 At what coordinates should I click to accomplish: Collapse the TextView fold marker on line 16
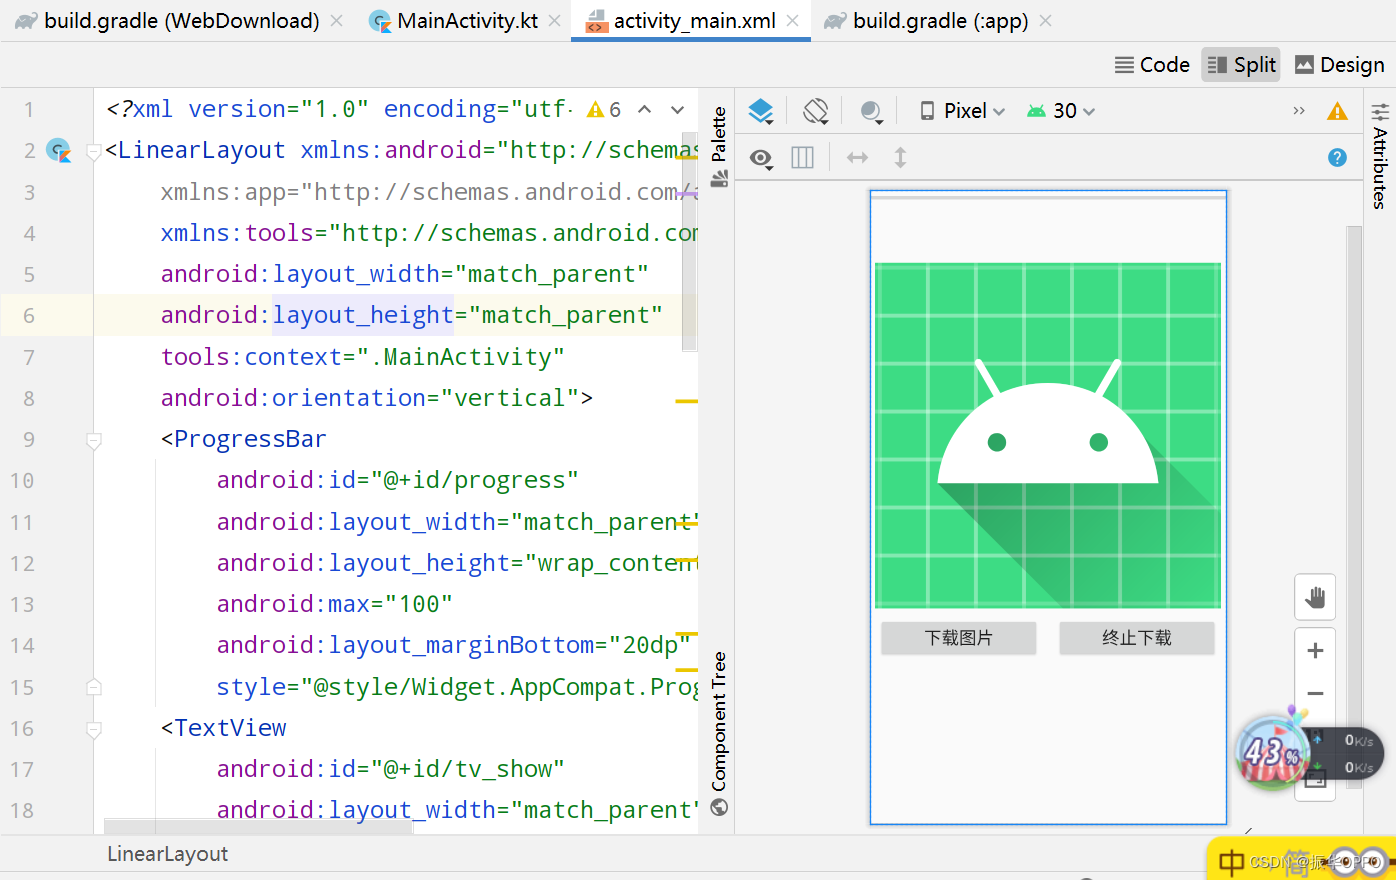point(94,729)
